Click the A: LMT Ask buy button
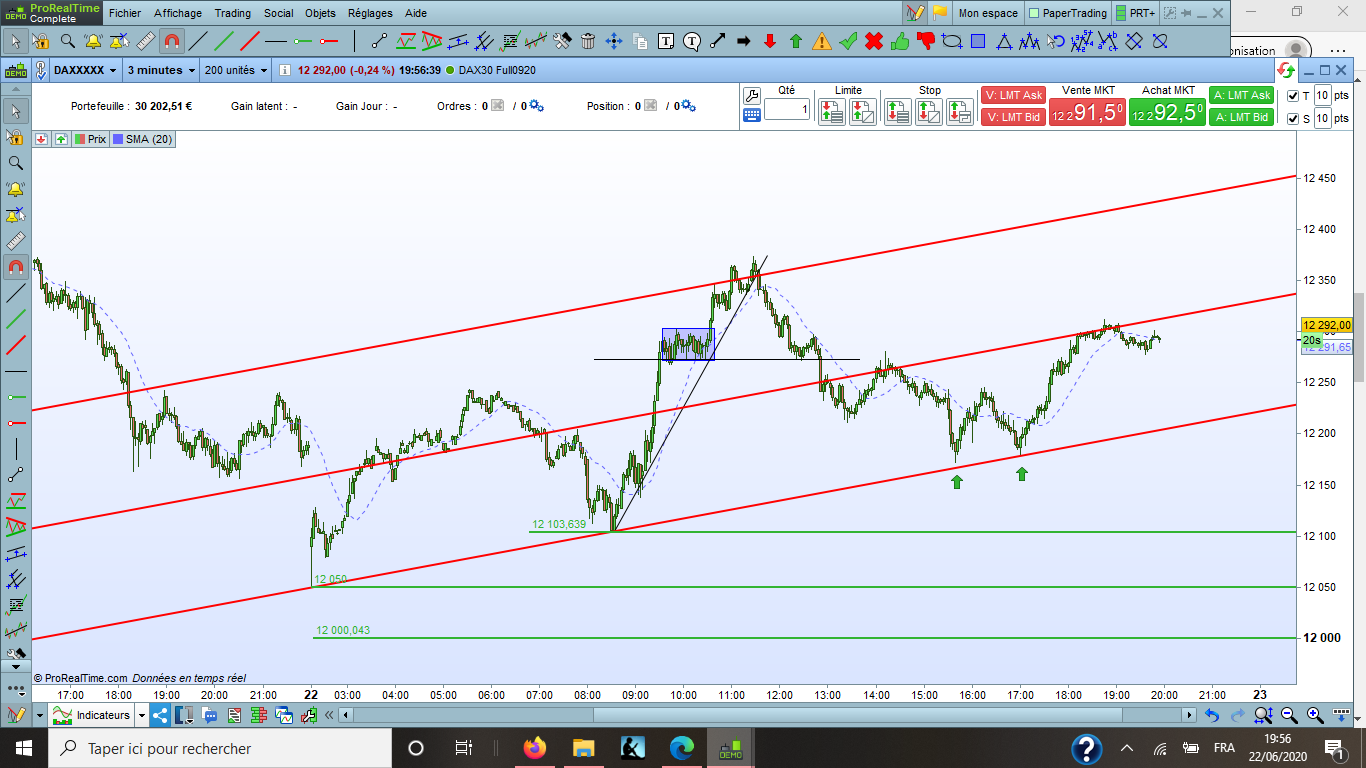 coord(1241,95)
